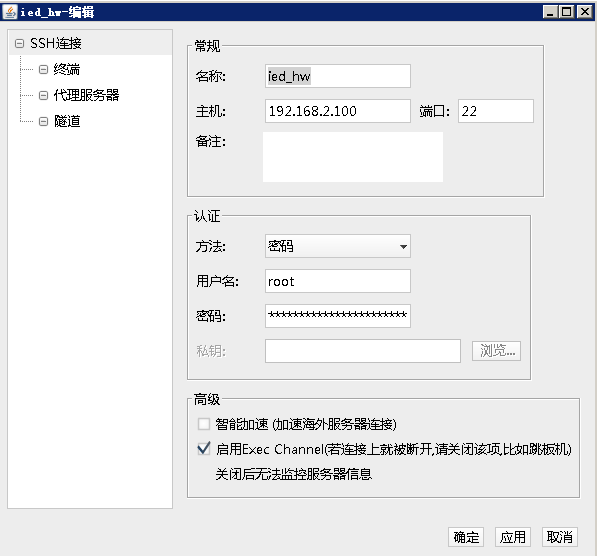Viewport: 597px width, 556px height.
Task: Collapse the SSH连接 tree node
Action: (x=19, y=43)
